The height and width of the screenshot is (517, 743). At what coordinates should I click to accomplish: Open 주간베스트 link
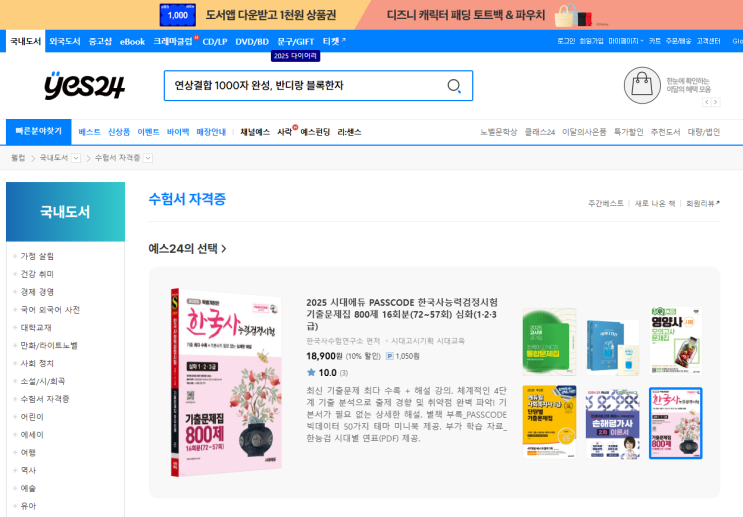(x=606, y=203)
